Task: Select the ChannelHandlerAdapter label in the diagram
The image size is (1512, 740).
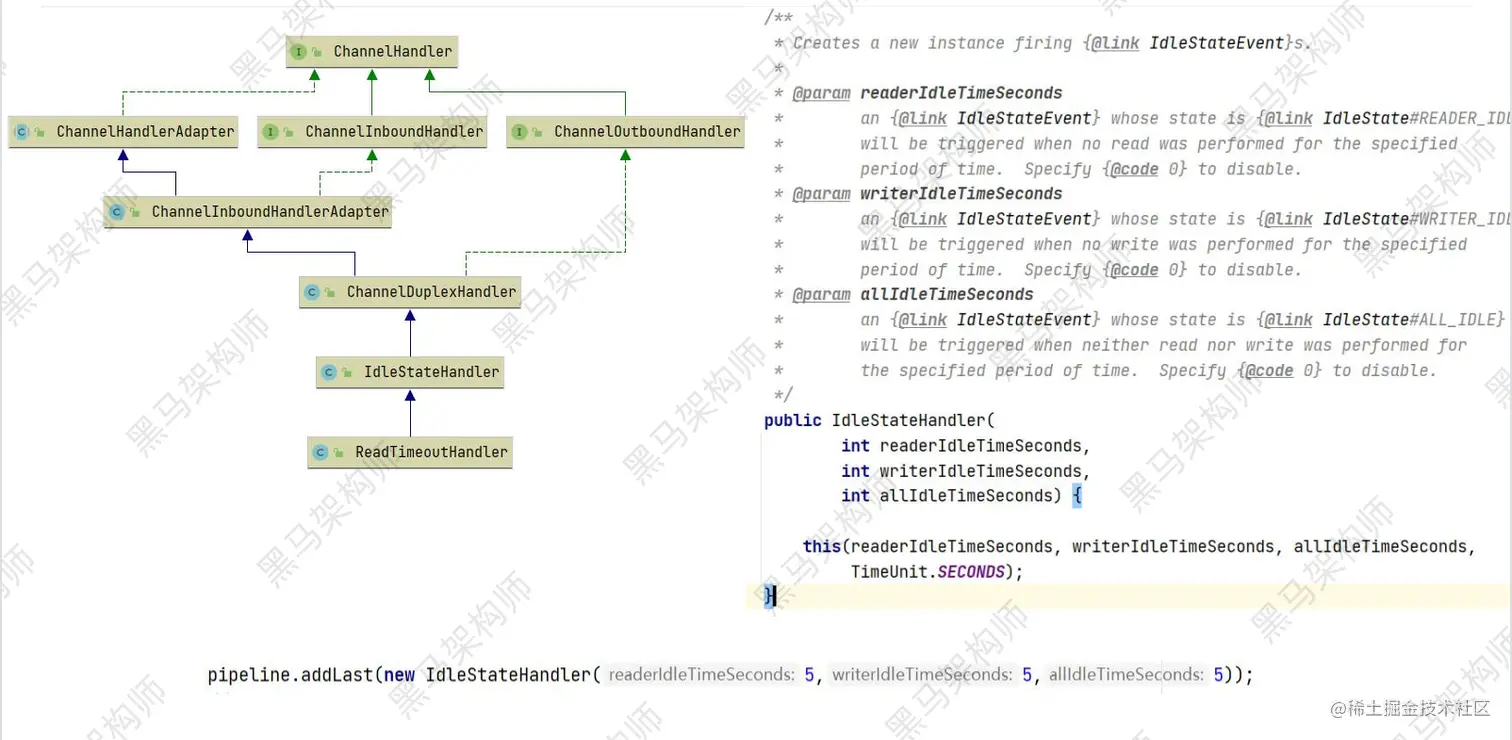Action: tap(145, 131)
